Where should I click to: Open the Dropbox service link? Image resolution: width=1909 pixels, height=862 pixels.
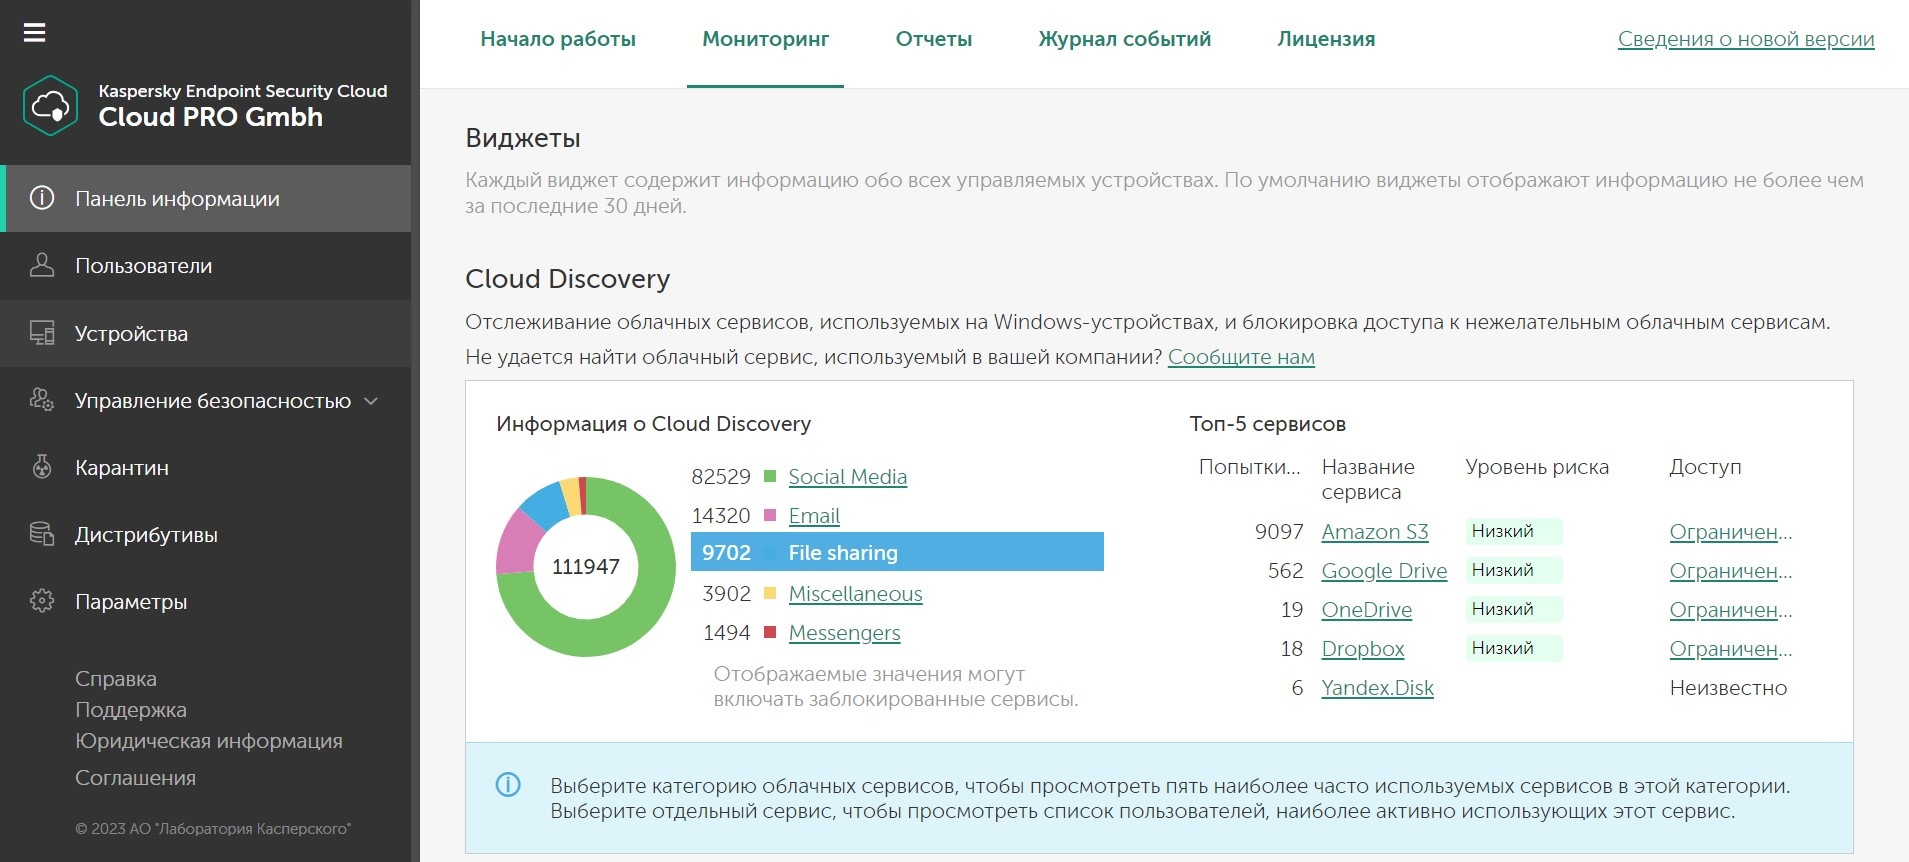pos(1363,649)
